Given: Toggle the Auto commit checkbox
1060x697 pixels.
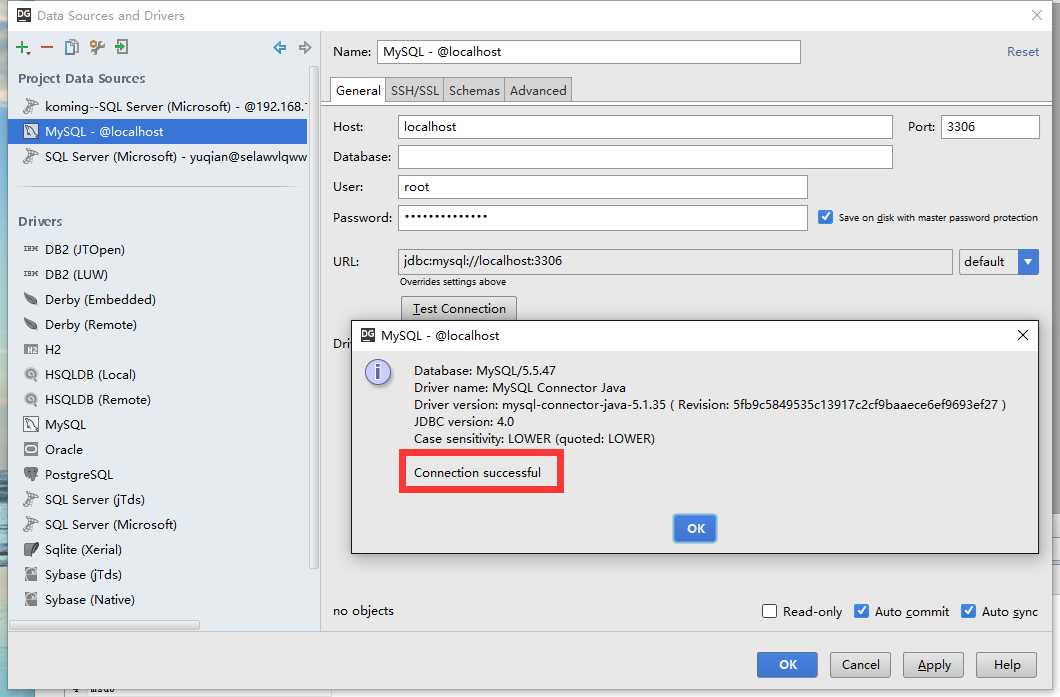Looking at the screenshot, I should pyautogui.click(x=861, y=611).
